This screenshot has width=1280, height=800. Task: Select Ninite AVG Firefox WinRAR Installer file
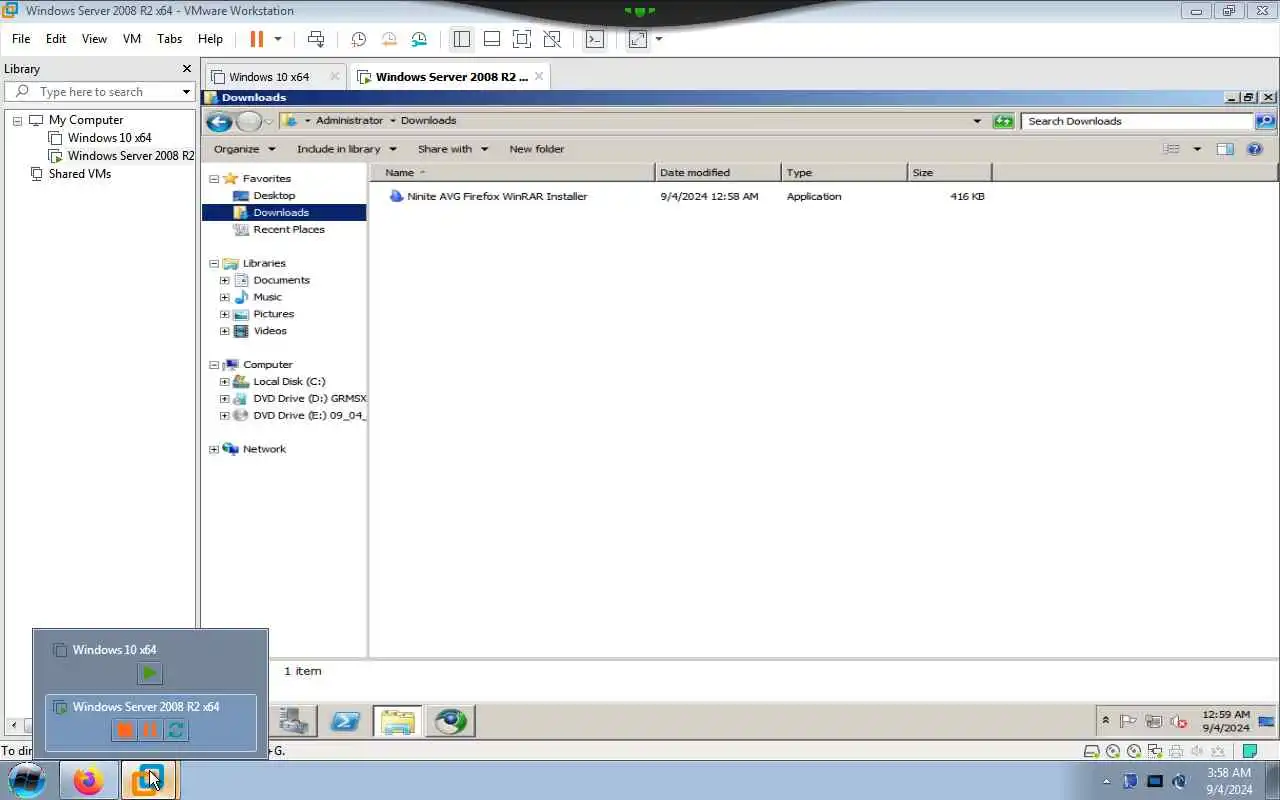(x=497, y=197)
